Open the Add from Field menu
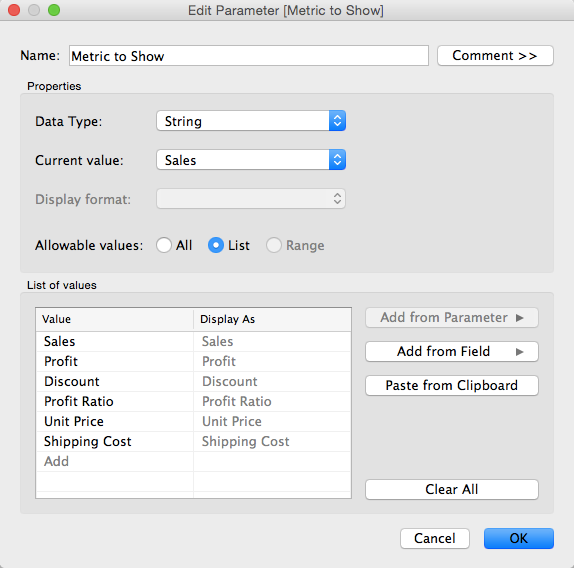 pos(452,351)
